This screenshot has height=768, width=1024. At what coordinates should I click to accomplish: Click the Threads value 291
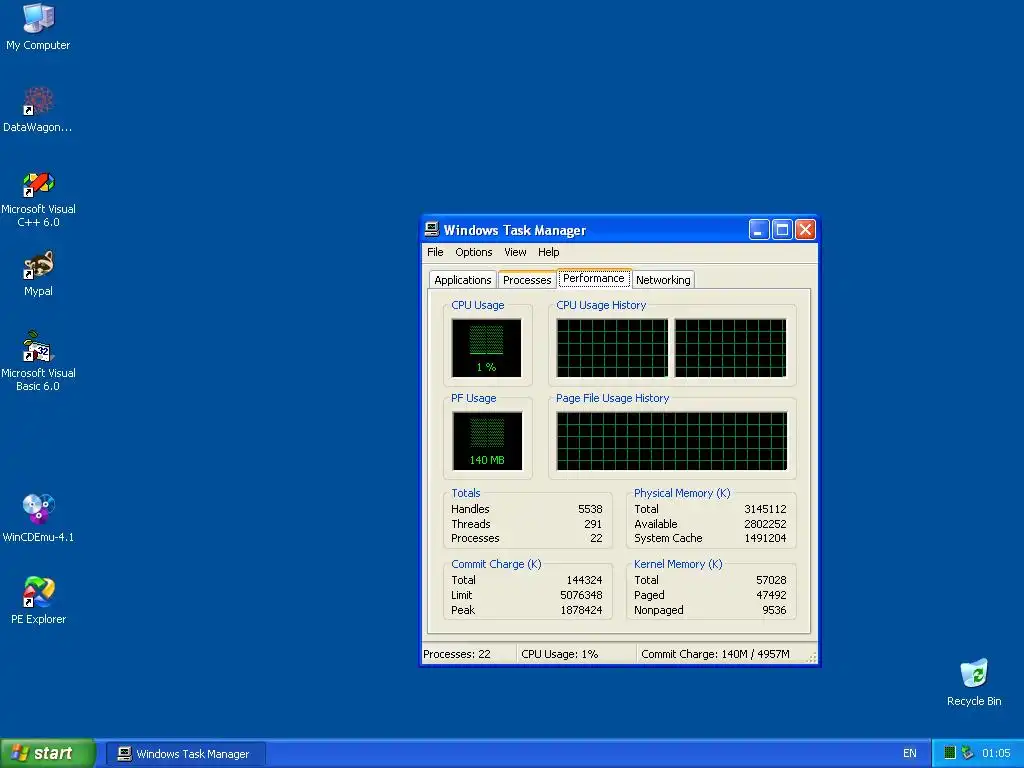(x=593, y=524)
